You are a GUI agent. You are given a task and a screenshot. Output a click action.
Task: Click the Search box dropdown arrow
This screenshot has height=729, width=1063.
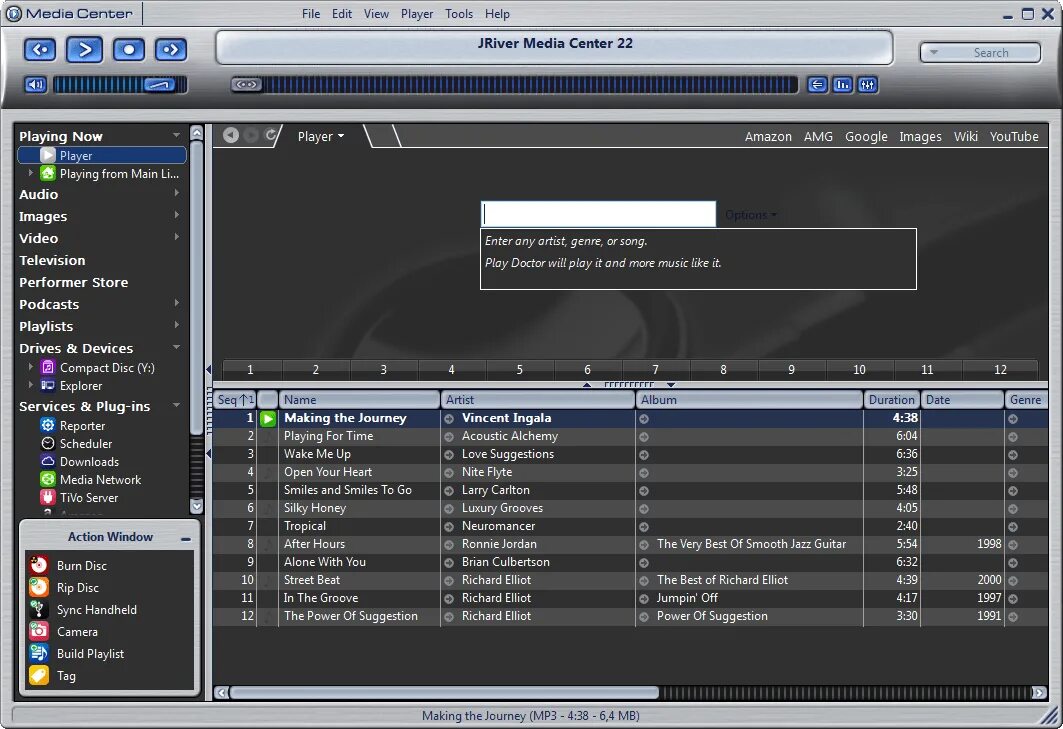[x=934, y=52]
